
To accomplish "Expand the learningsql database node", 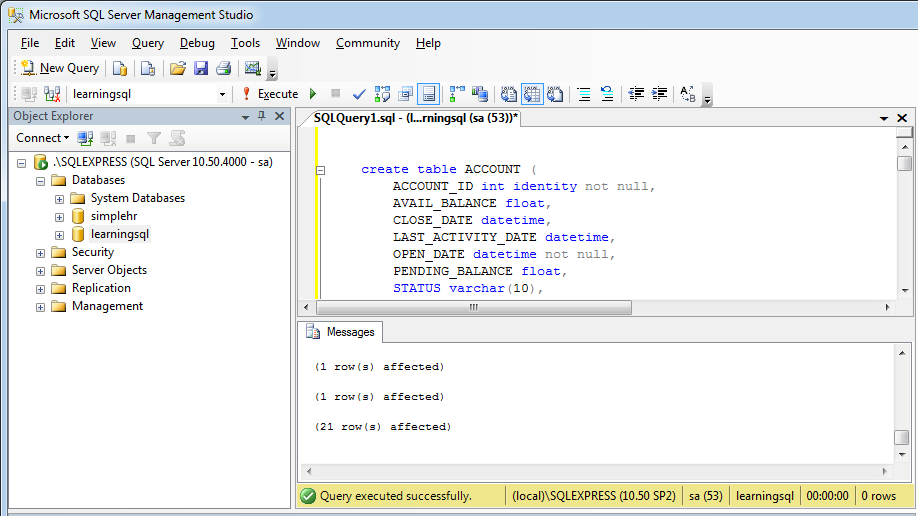I will click(x=59, y=235).
